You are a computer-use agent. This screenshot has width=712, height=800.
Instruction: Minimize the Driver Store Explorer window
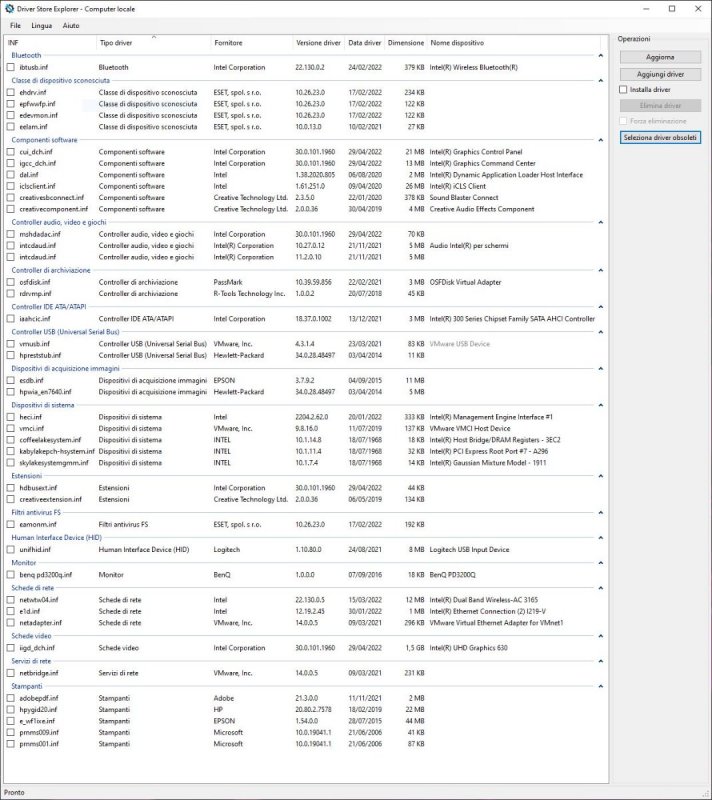point(646,9)
